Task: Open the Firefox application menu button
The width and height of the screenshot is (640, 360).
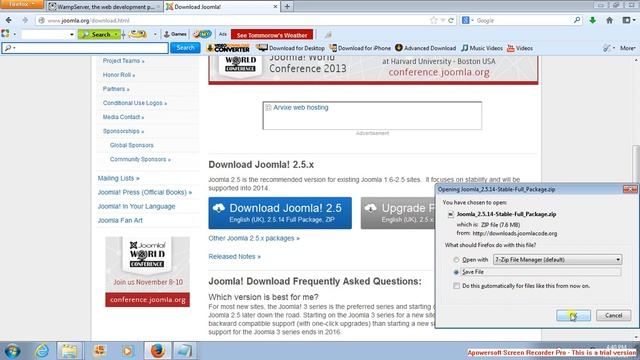Action: tap(21, 4)
